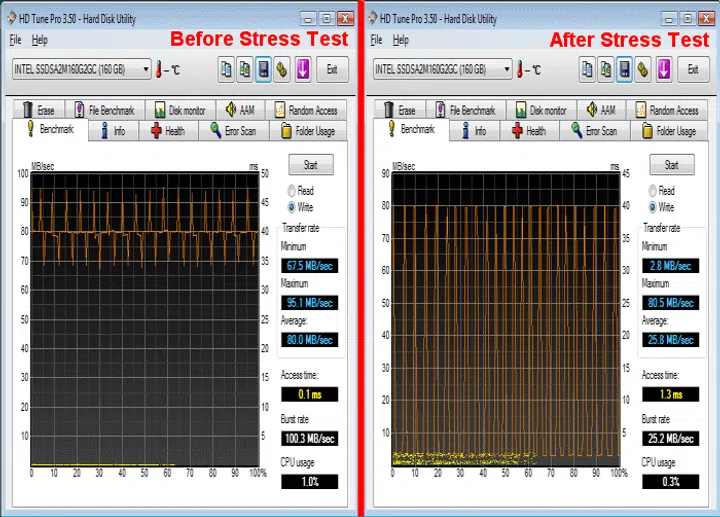Click the red cross Health icon in the Before Stress Test window

pyautogui.click(x=156, y=131)
